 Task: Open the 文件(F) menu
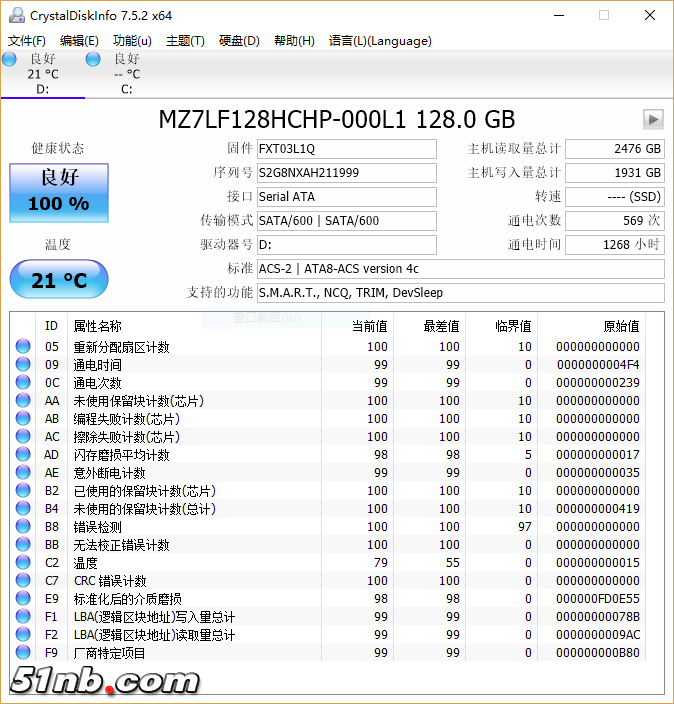click(27, 41)
